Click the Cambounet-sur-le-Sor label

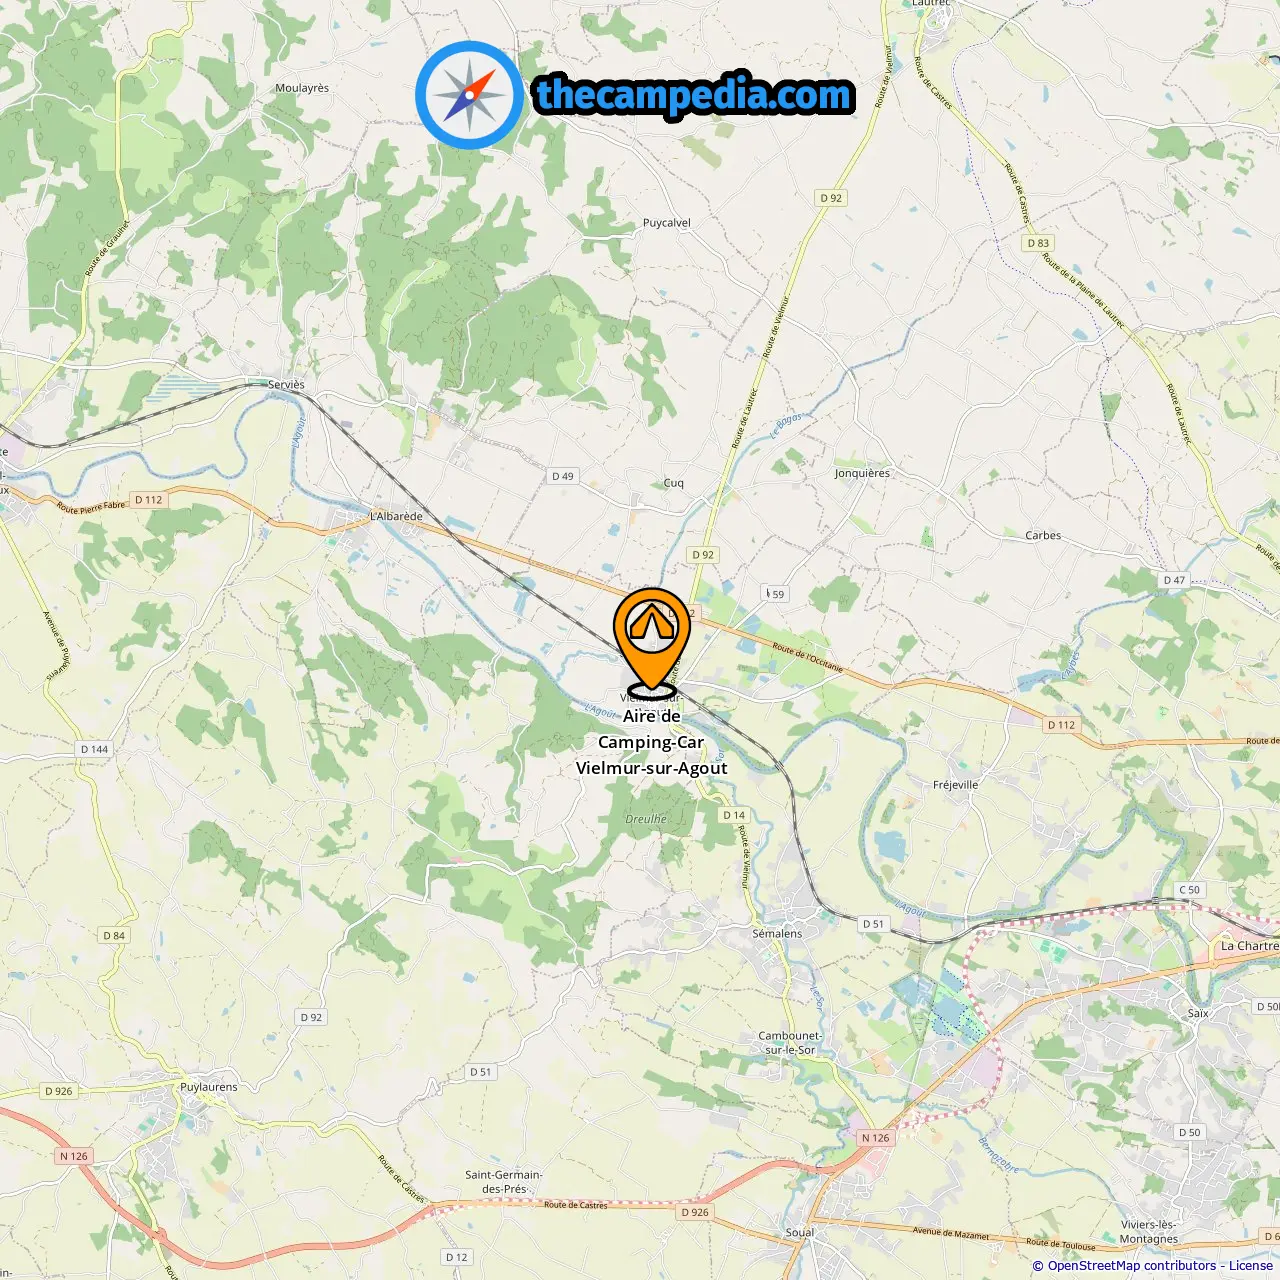pos(790,1043)
